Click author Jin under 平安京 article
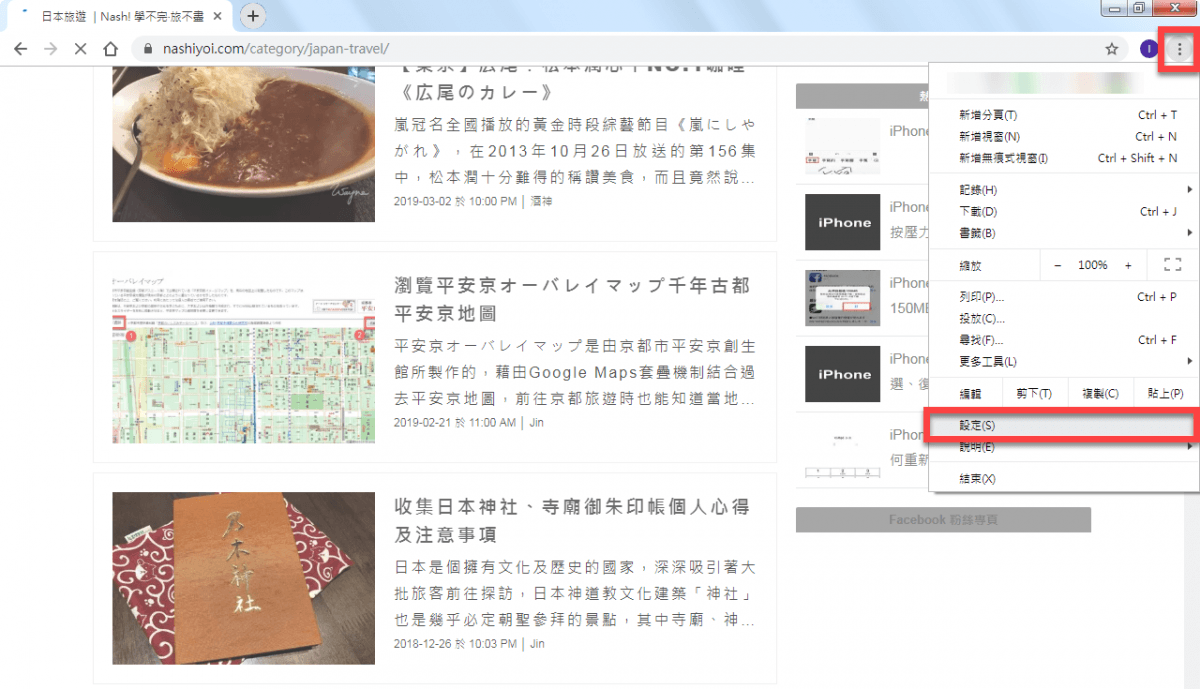Viewport: 1200px width, 689px height. [537, 422]
